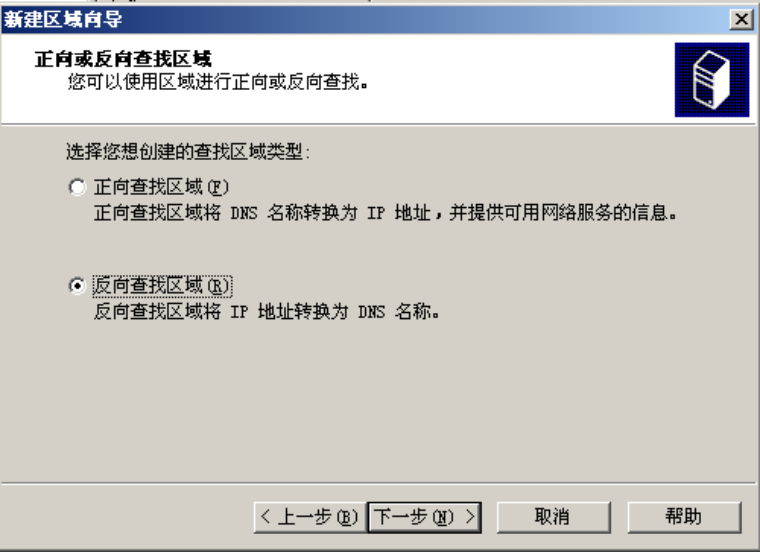Go to next step with 下一步(N)
Screen dimensions: 760x552
click(425, 517)
